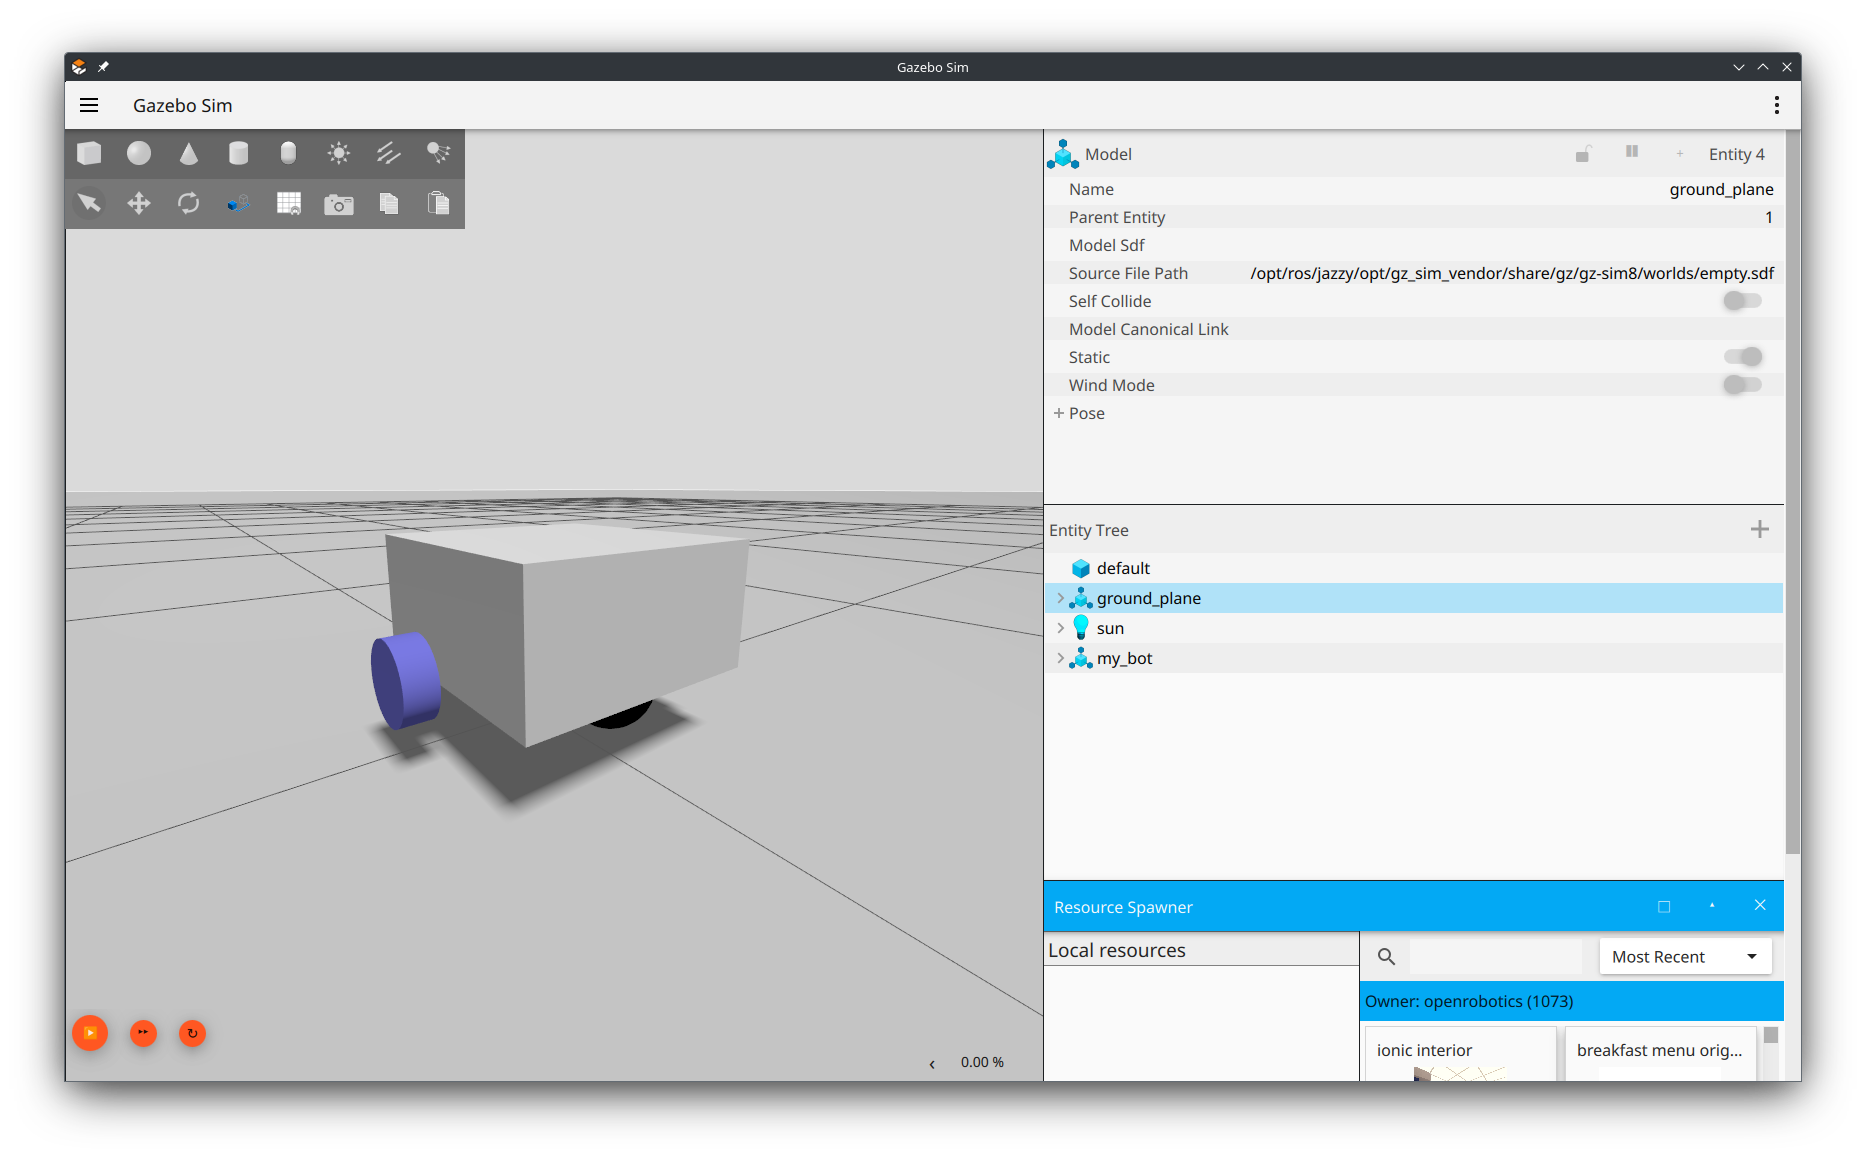Click the Resource Spawner search field

pos(1495,956)
